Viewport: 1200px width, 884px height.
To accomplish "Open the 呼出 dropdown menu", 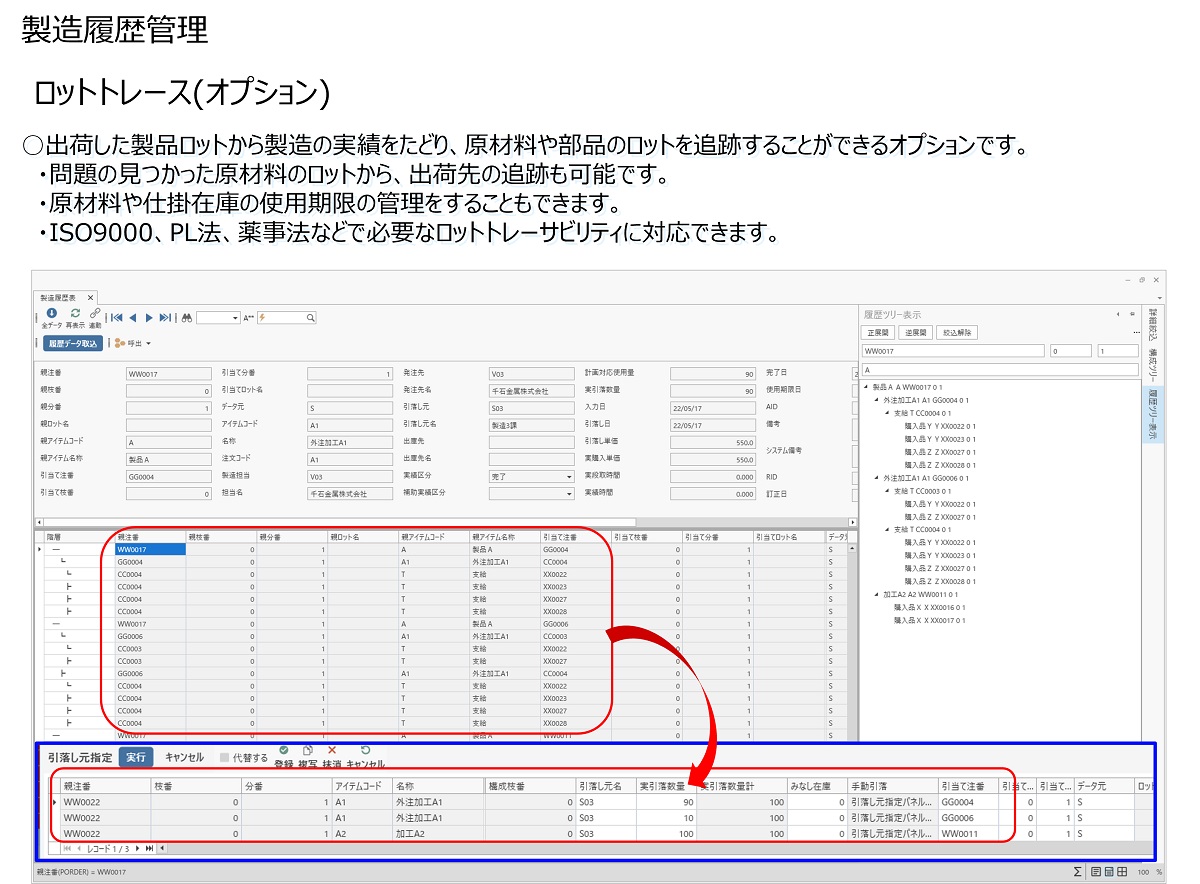I will pyautogui.click(x=148, y=343).
